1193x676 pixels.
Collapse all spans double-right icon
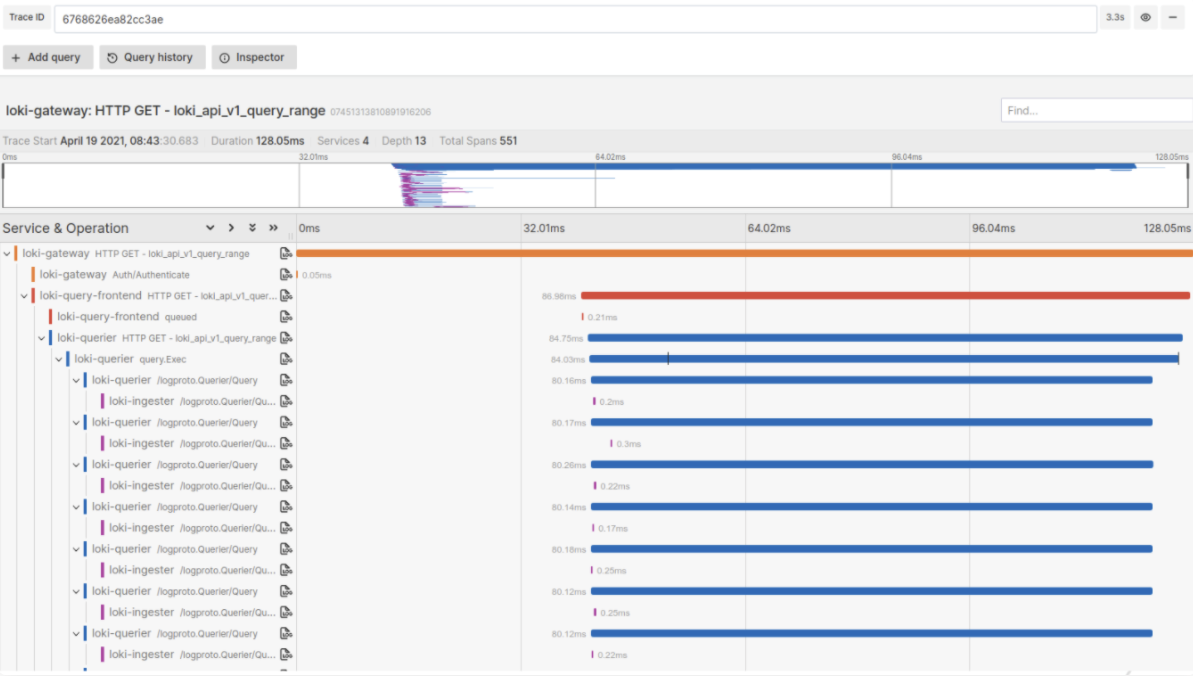(x=274, y=228)
